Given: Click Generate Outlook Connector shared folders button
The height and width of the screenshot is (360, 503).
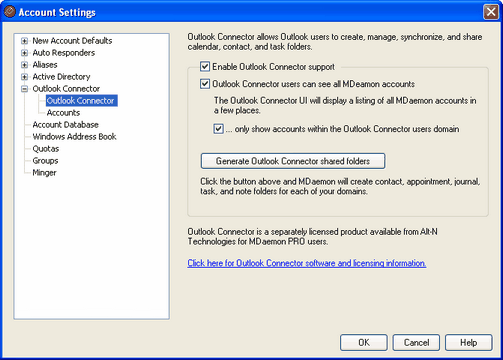Looking at the screenshot, I should (x=293, y=161).
